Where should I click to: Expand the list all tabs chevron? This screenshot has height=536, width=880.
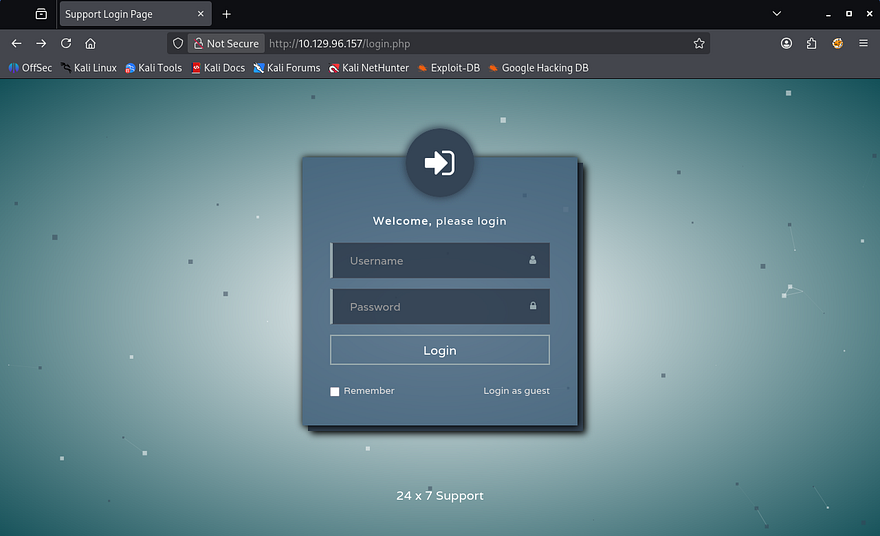[777, 14]
